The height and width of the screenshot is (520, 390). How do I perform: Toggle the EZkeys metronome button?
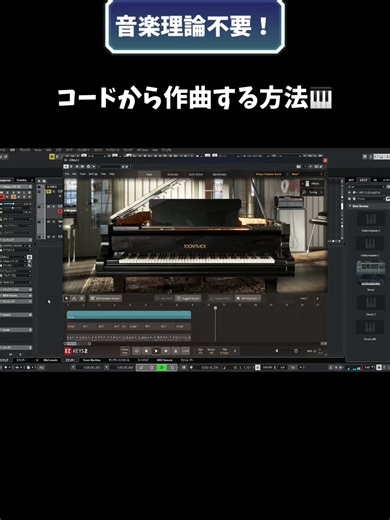175,351
